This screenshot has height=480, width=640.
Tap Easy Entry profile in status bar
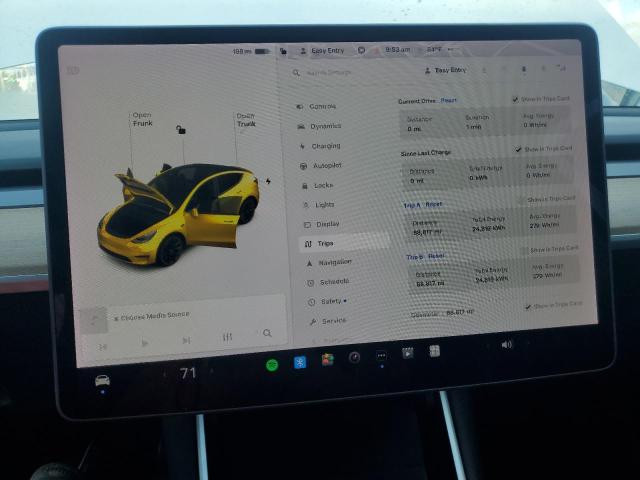point(322,51)
